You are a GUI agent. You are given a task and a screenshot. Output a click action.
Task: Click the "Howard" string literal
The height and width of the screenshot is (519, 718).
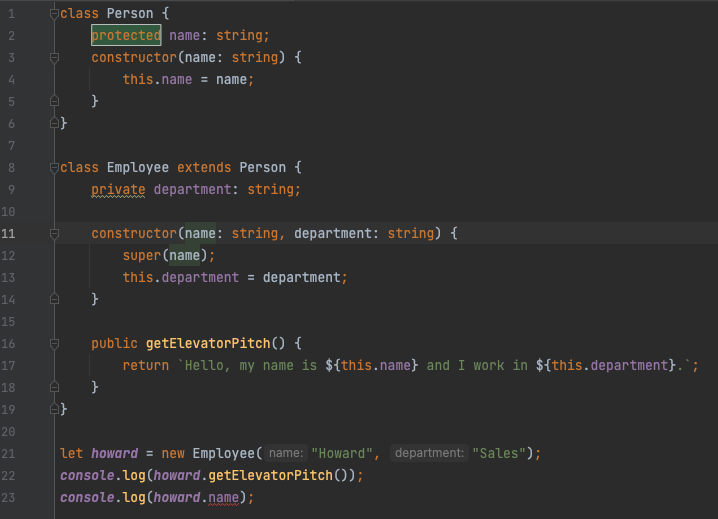point(342,453)
